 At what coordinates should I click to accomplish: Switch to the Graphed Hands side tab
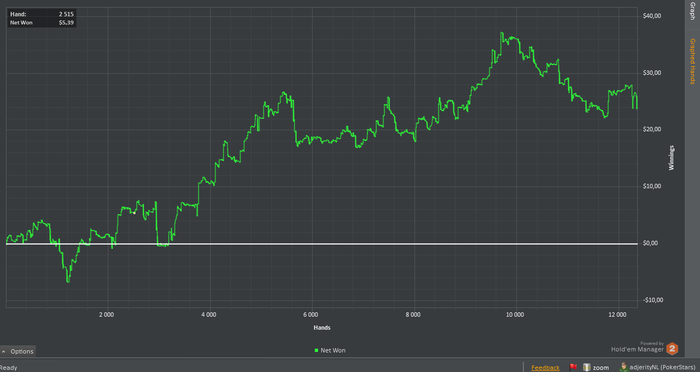[692, 61]
